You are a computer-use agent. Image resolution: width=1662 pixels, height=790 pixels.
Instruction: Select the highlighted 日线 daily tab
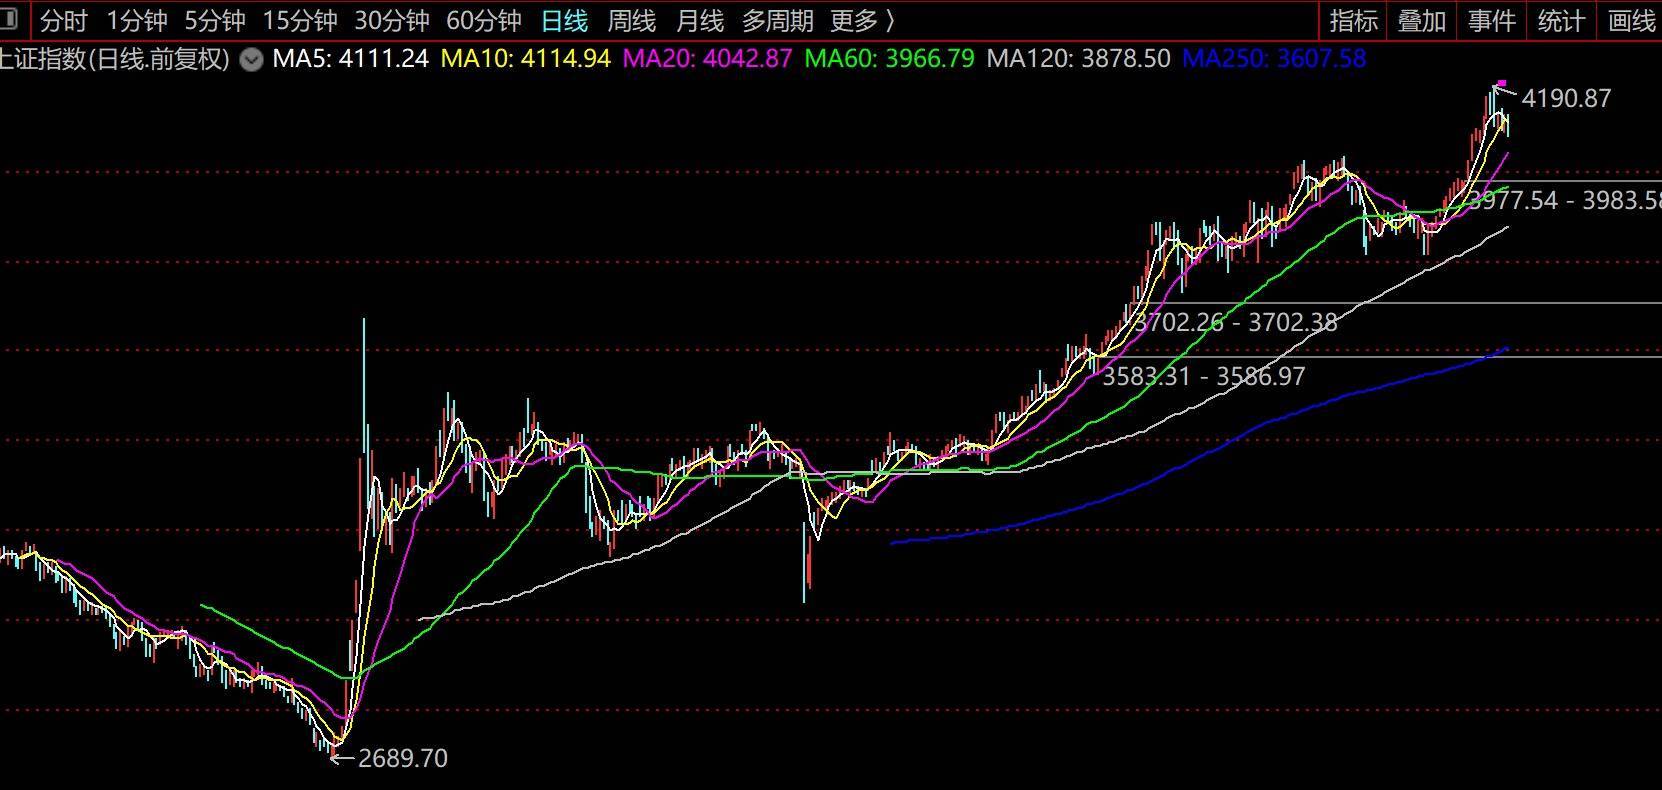pyautogui.click(x=564, y=20)
